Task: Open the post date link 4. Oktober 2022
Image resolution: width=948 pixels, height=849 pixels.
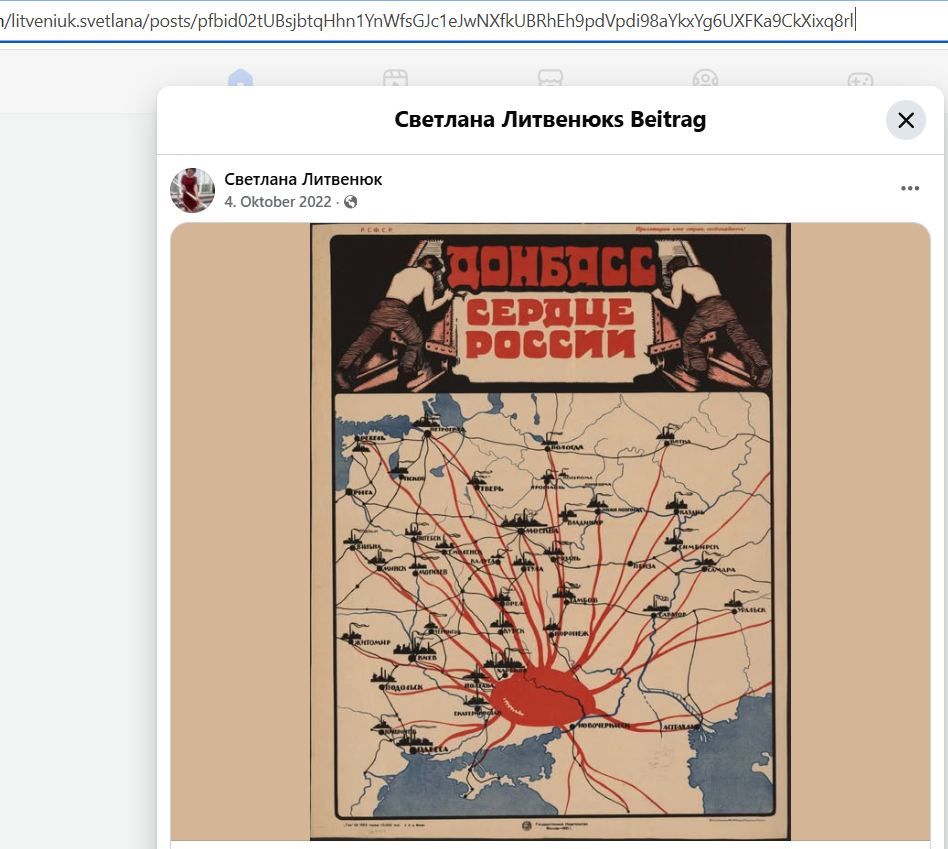Action: pyautogui.click(x=278, y=202)
